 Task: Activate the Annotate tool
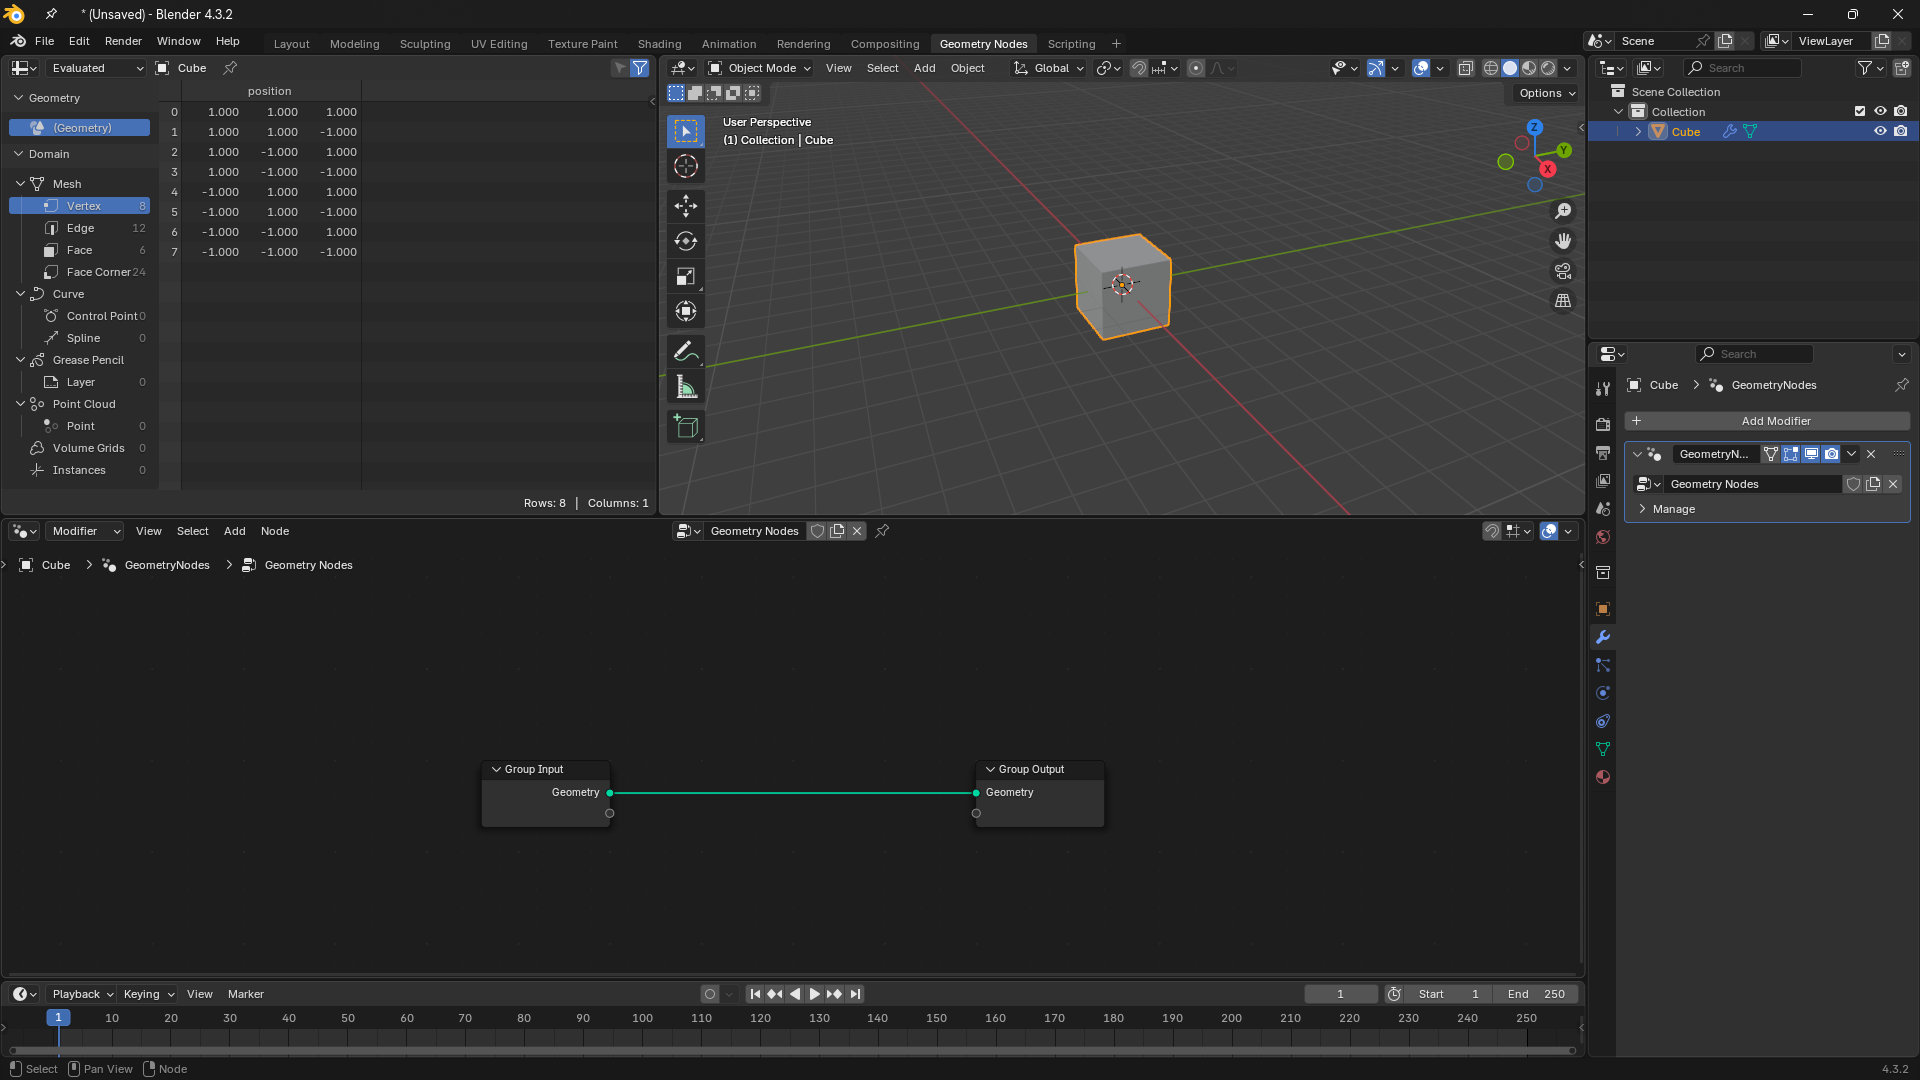(x=686, y=351)
